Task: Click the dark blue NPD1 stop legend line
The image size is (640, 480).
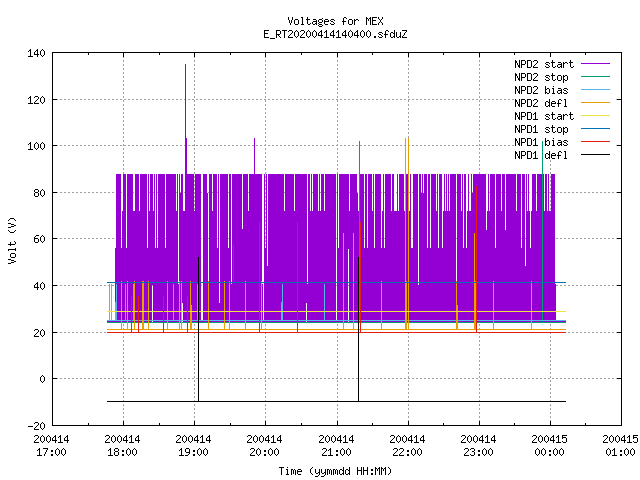Action: [595, 129]
